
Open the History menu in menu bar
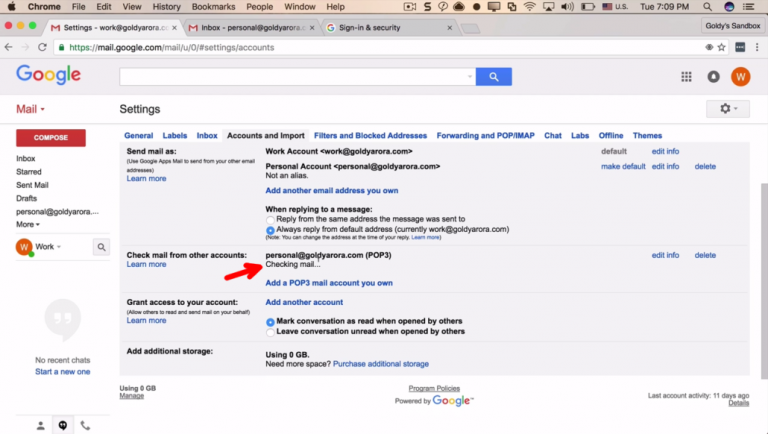click(166, 7)
